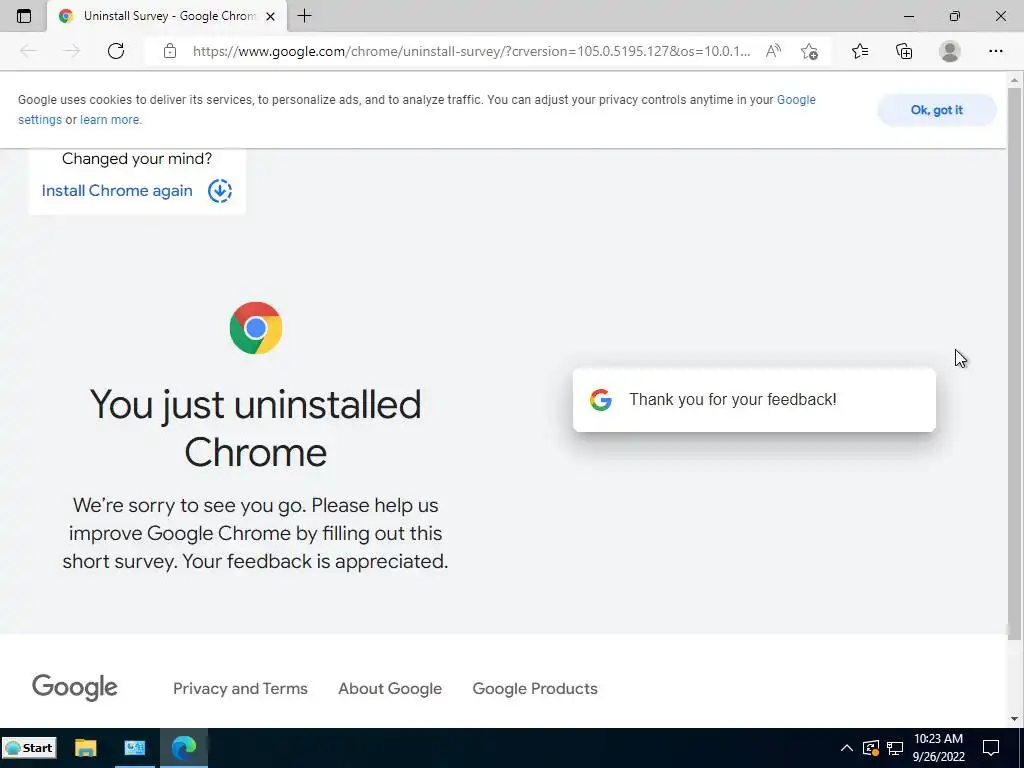Open the notification center icon
1024x768 pixels.
(x=991, y=748)
